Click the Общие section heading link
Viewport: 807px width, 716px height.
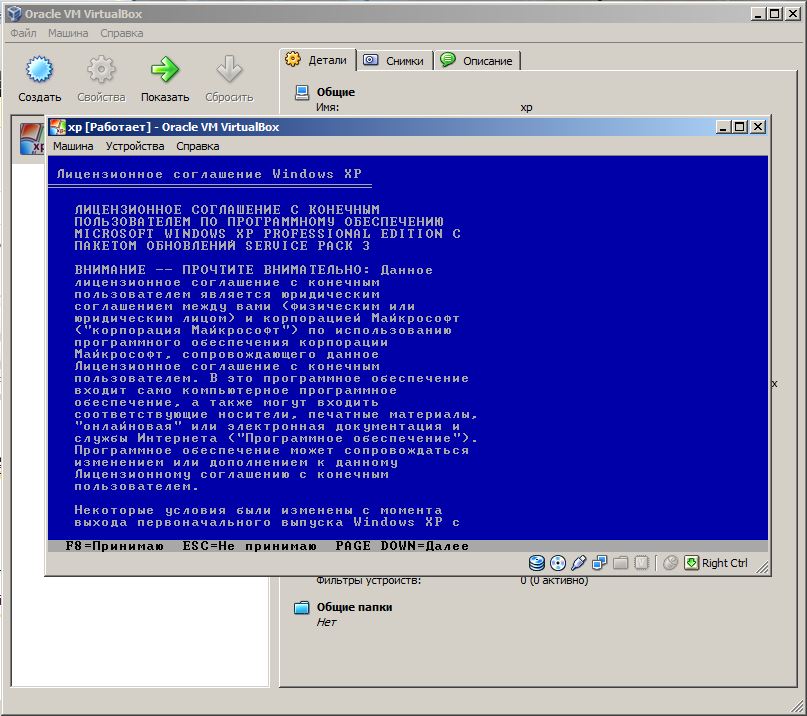click(x=336, y=92)
